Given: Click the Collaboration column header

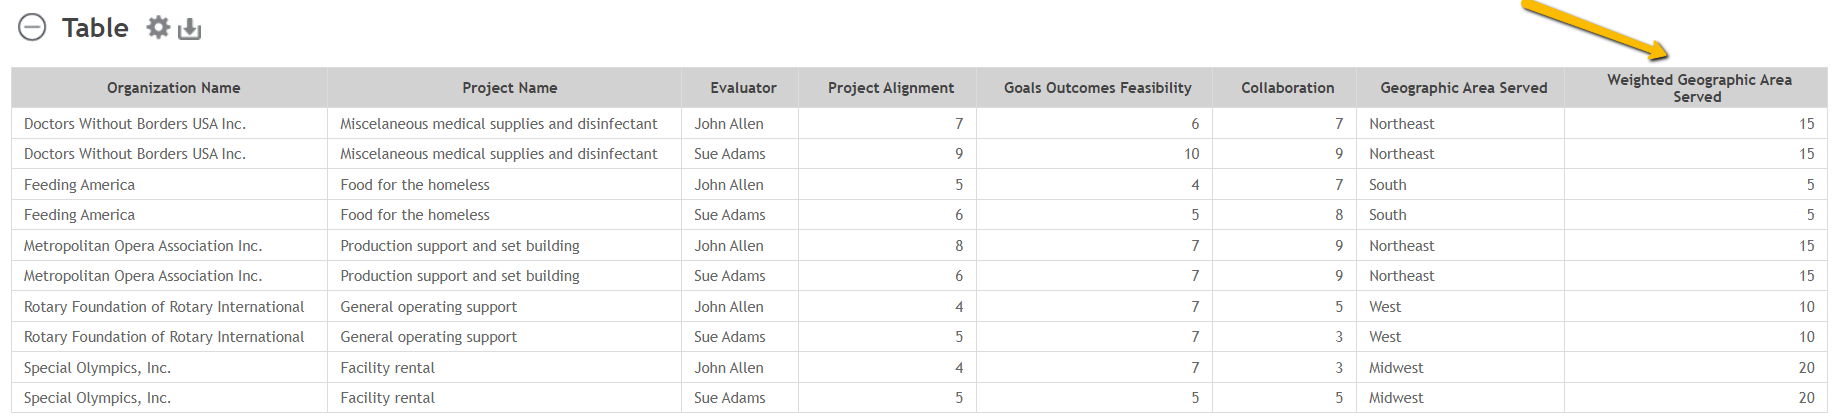Looking at the screenshot, I should (x=1288, y=88).
